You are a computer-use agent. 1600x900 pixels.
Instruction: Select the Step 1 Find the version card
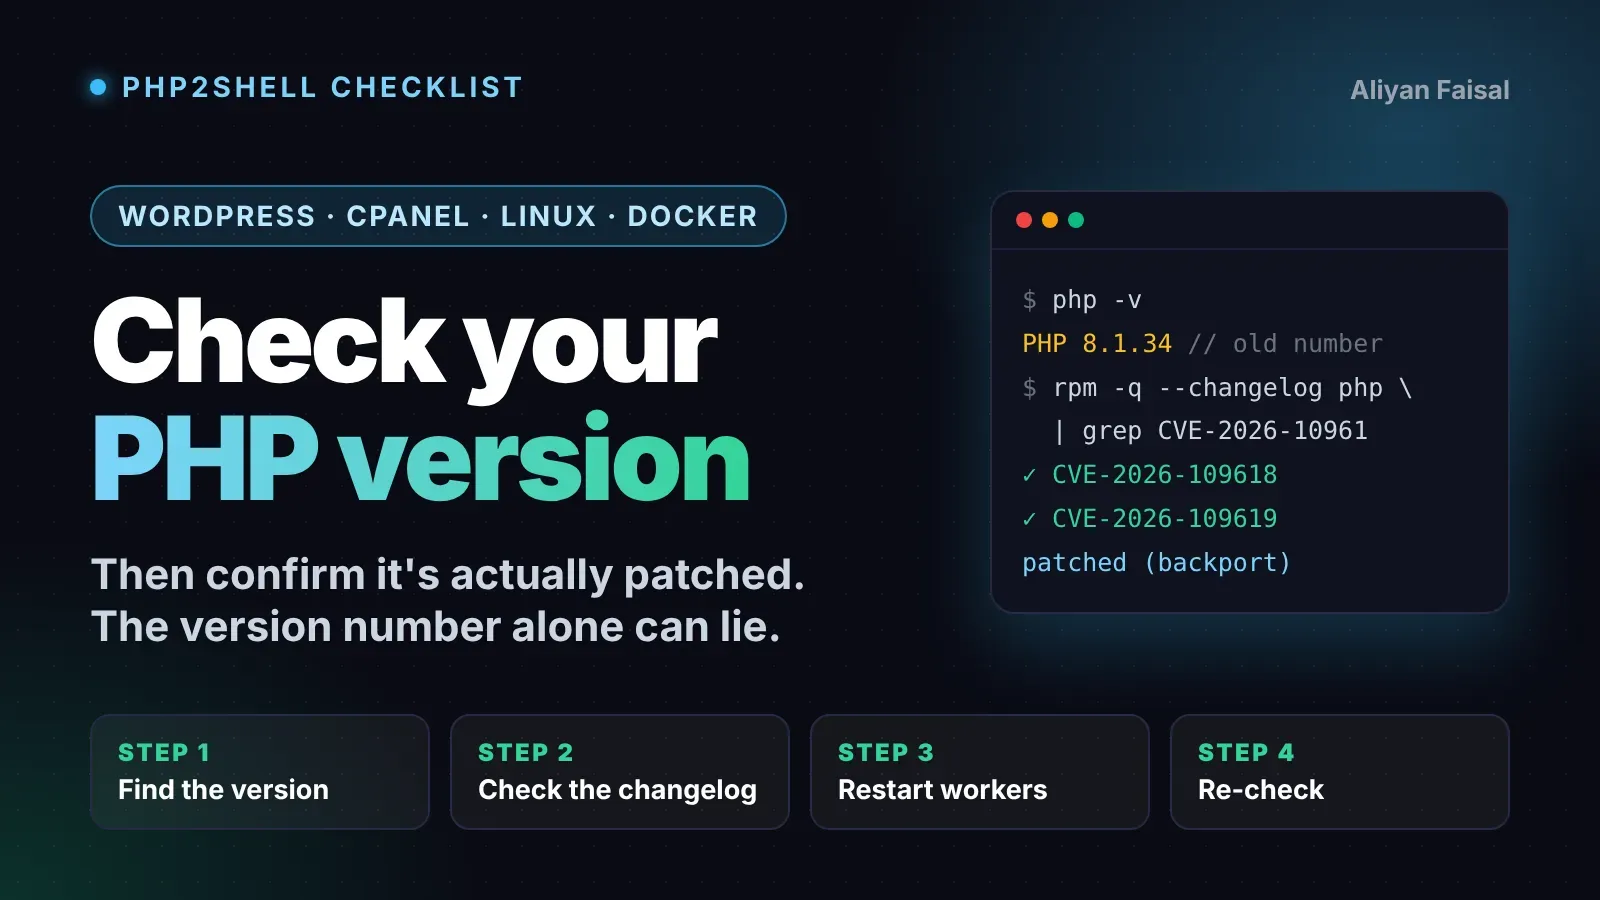(x=260, y=772)
